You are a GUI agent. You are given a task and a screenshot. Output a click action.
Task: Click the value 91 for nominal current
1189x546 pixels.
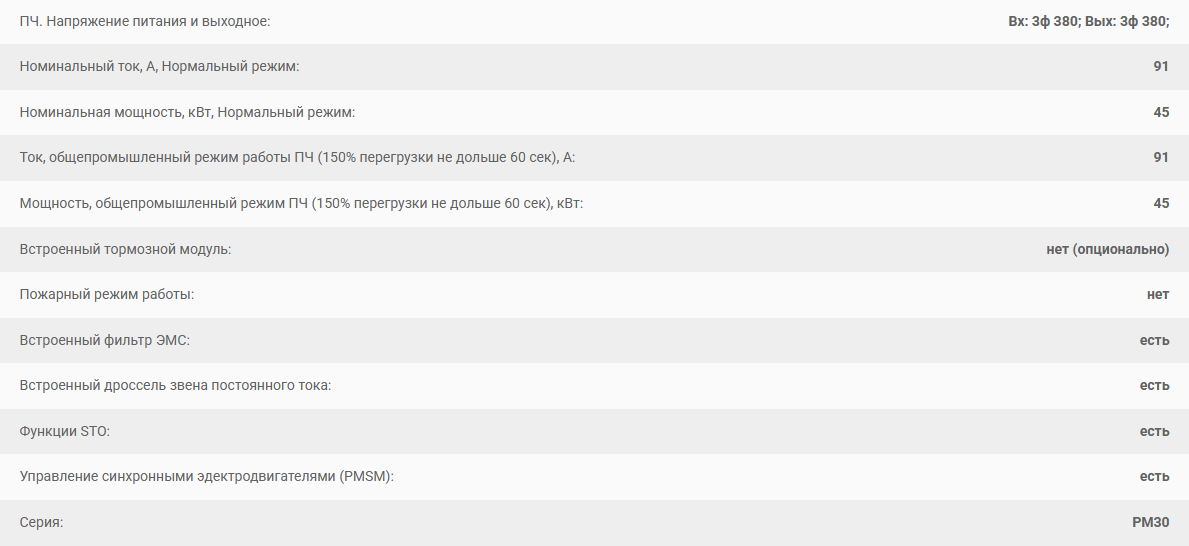tap(1161, 67)
